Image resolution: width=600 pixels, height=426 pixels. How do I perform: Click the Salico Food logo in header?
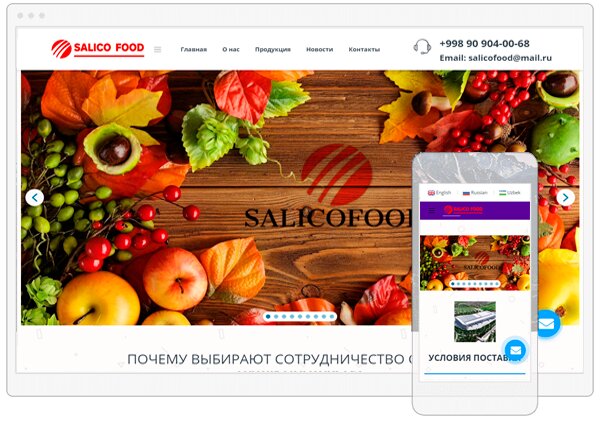pos(98,49)
